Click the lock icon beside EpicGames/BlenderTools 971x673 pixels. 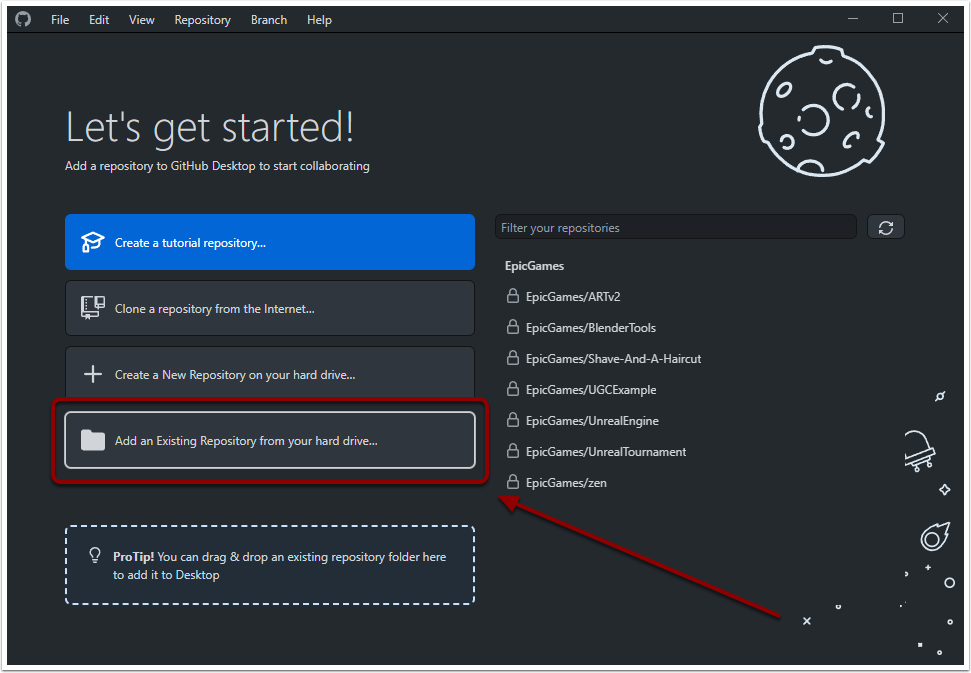click(513, 327)
